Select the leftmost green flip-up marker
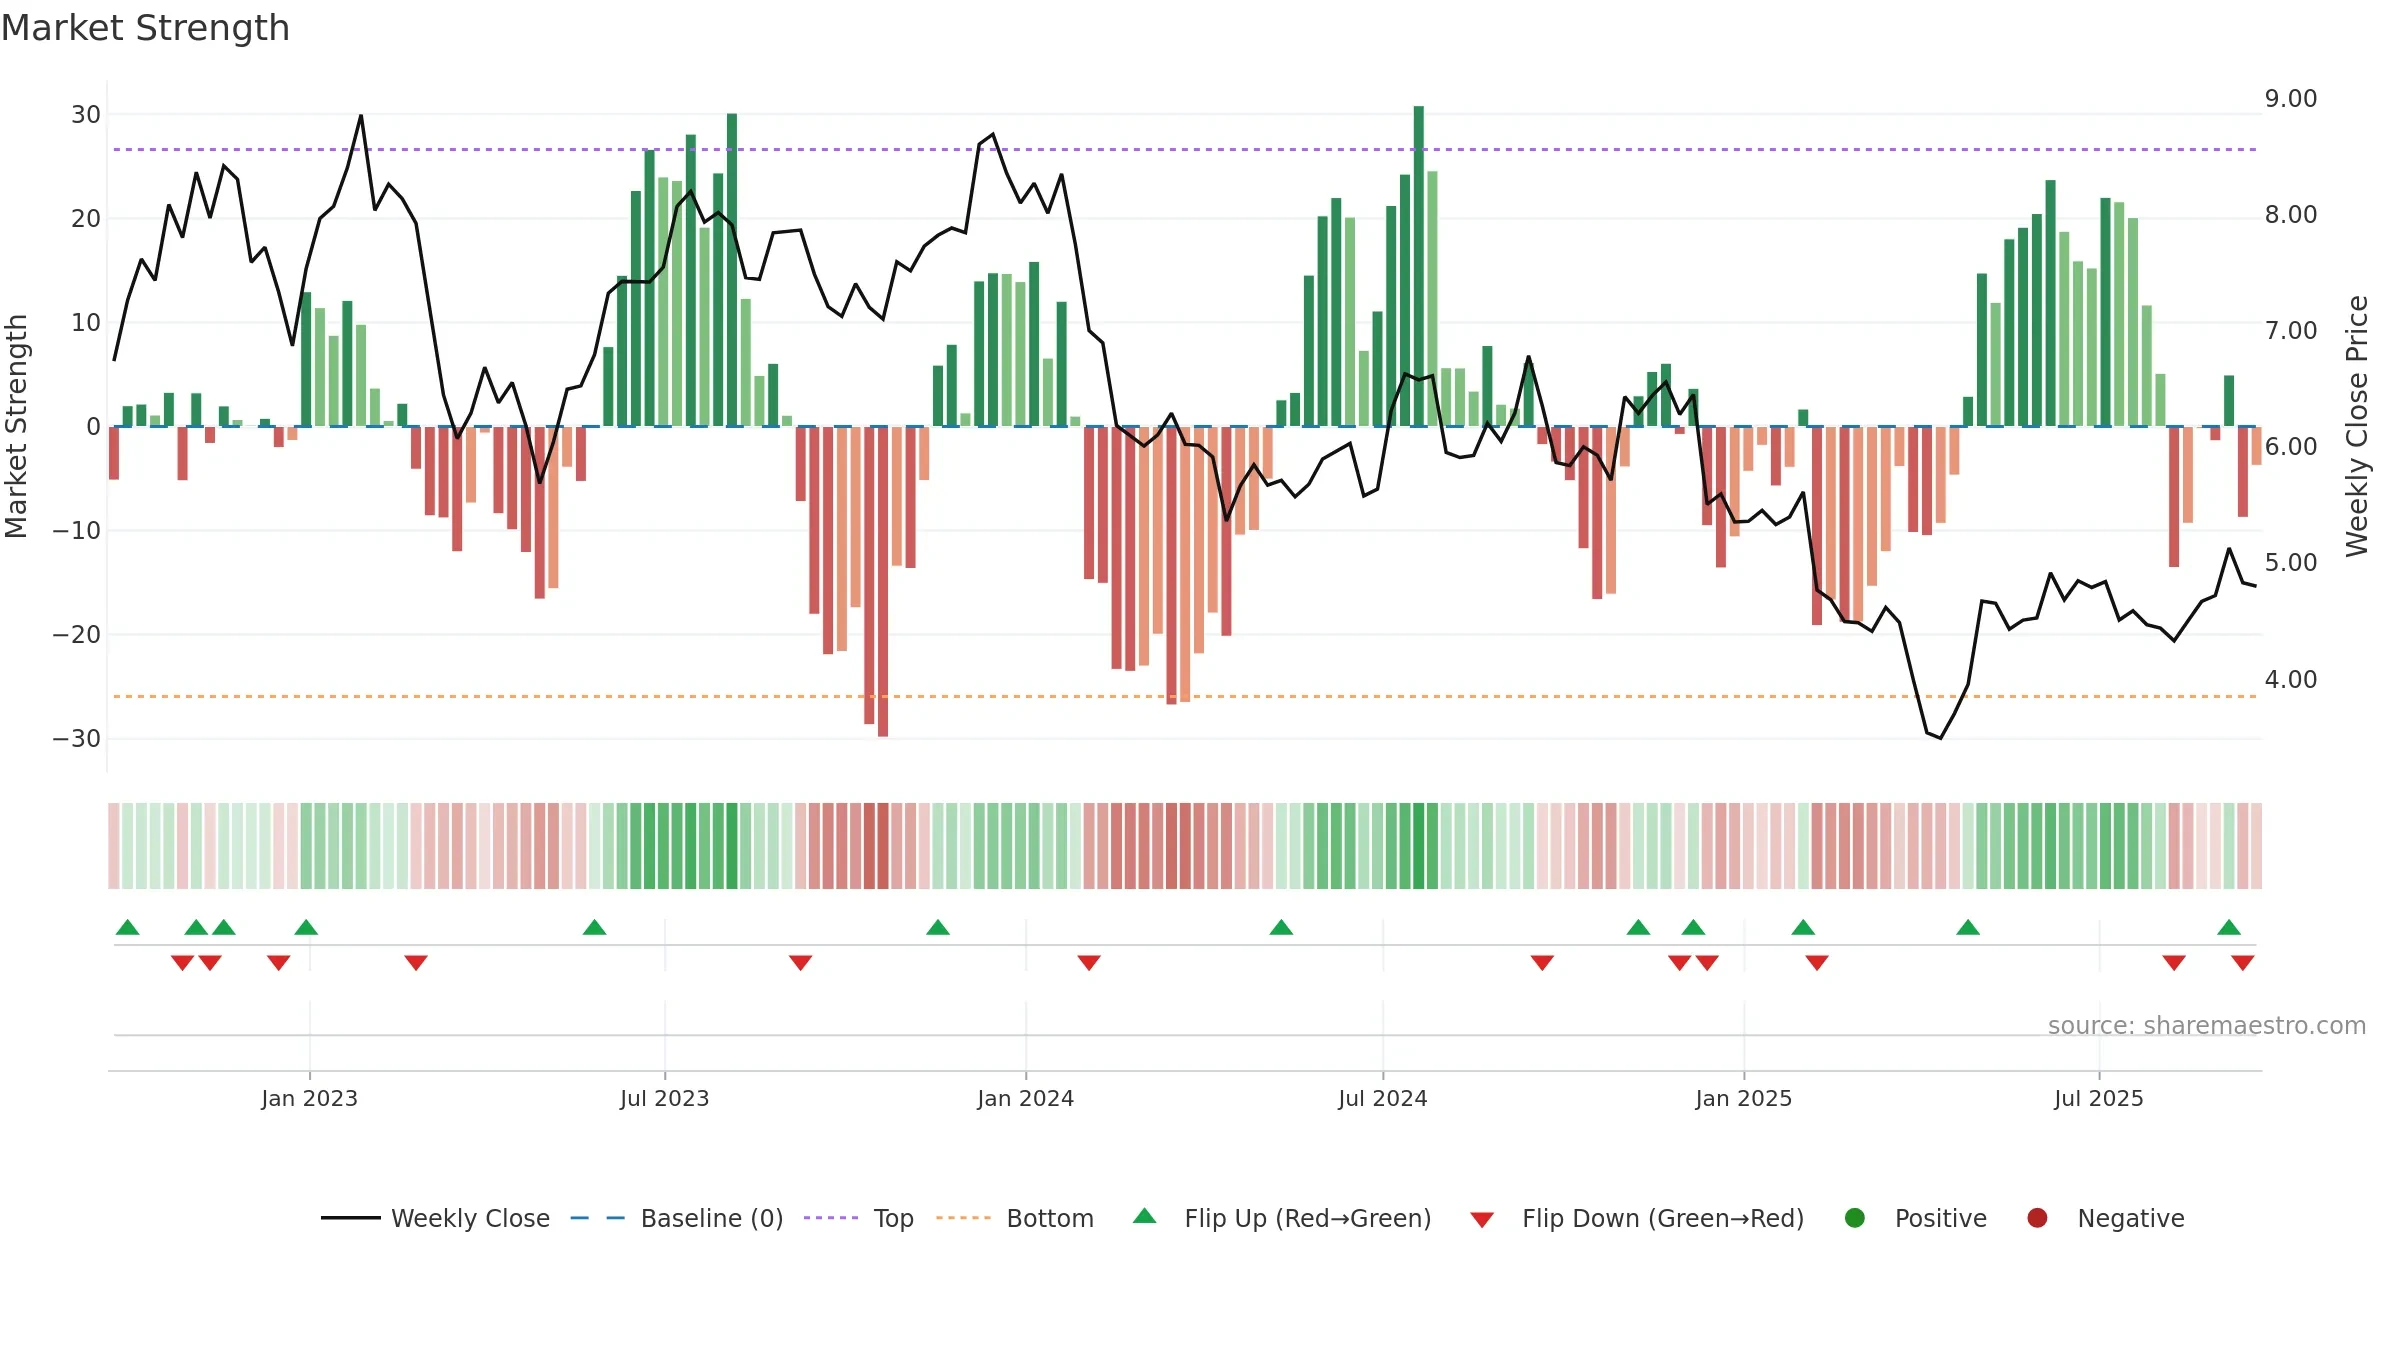 pyautogui.click(x=127, y=927)
